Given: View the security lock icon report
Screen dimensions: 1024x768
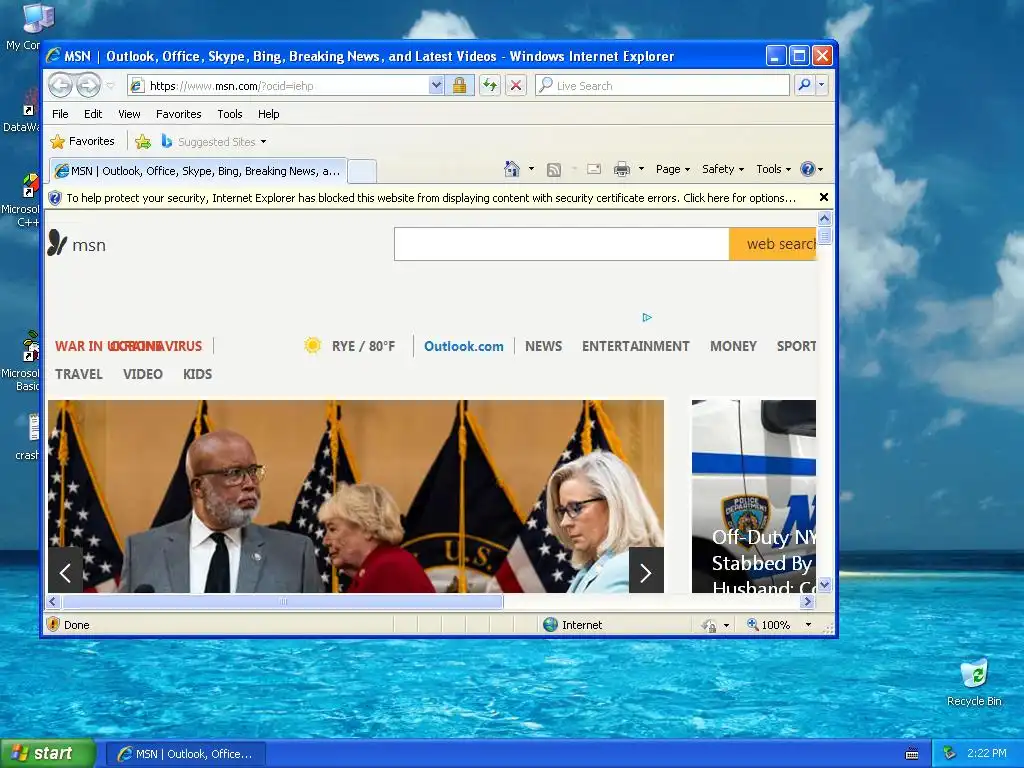Looking at the screenshot, I should pos(460,86).
